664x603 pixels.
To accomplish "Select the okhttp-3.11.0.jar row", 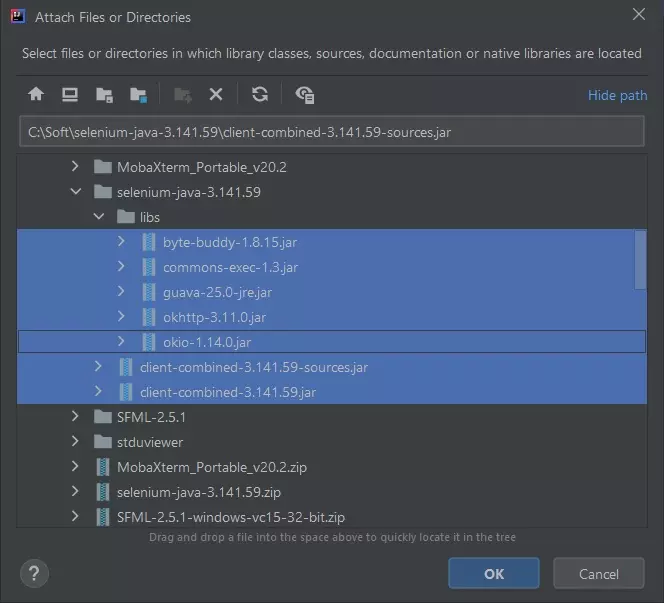I will (x=332, y=317).
